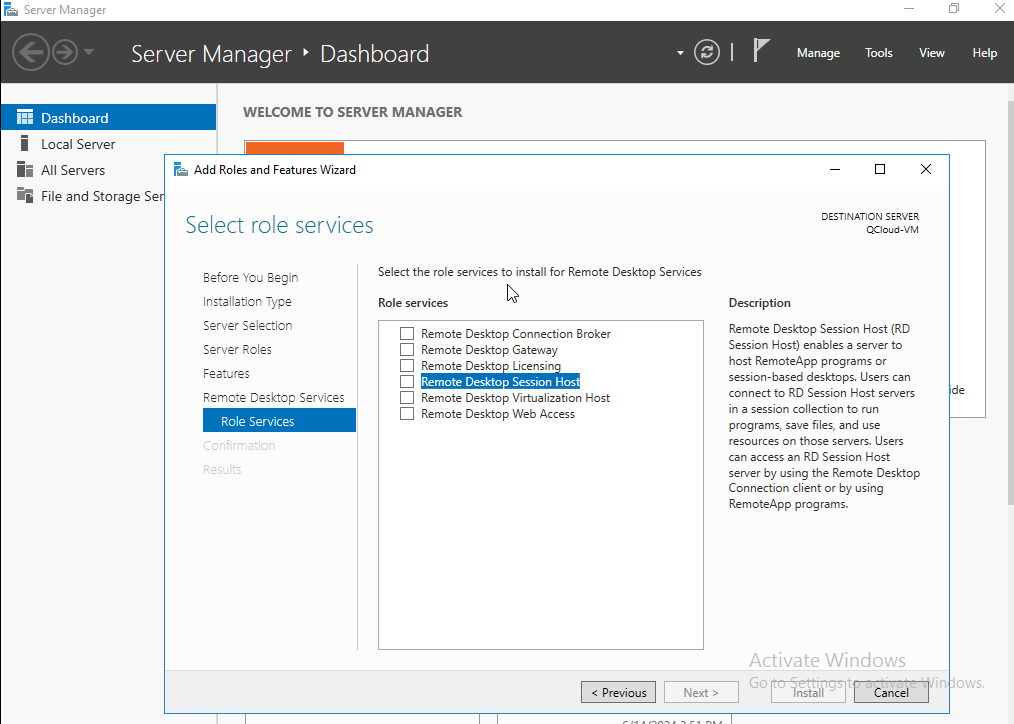Click the File and Storage Services icon

25,195
